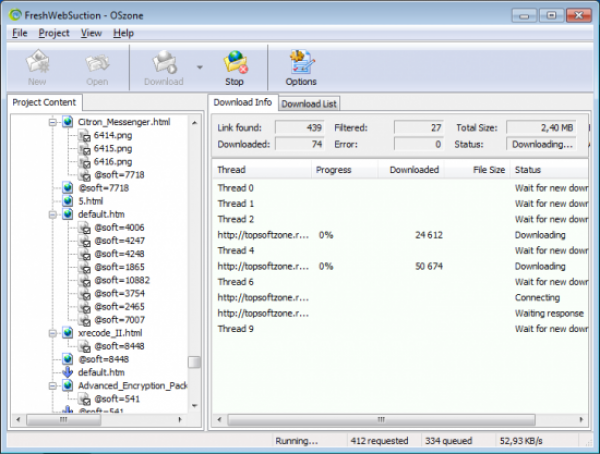Open the View menu
This screenshot has width=600, height=454.
coord(91,33)
